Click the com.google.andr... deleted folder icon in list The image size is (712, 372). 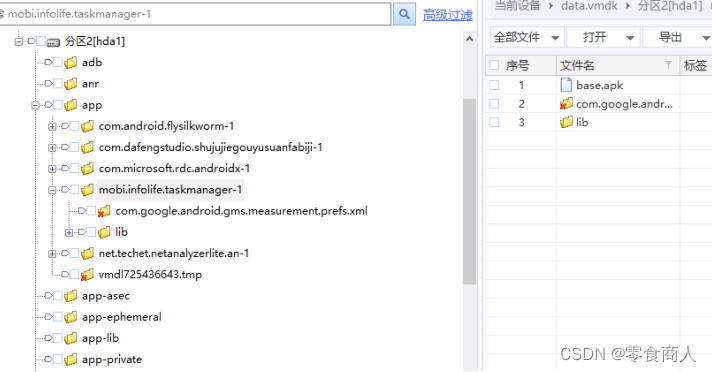coord(566,104)
